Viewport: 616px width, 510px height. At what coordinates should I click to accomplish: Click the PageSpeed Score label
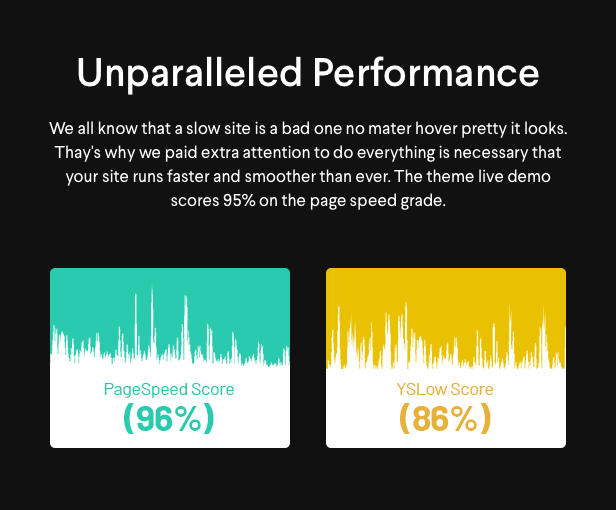[169, 389]
